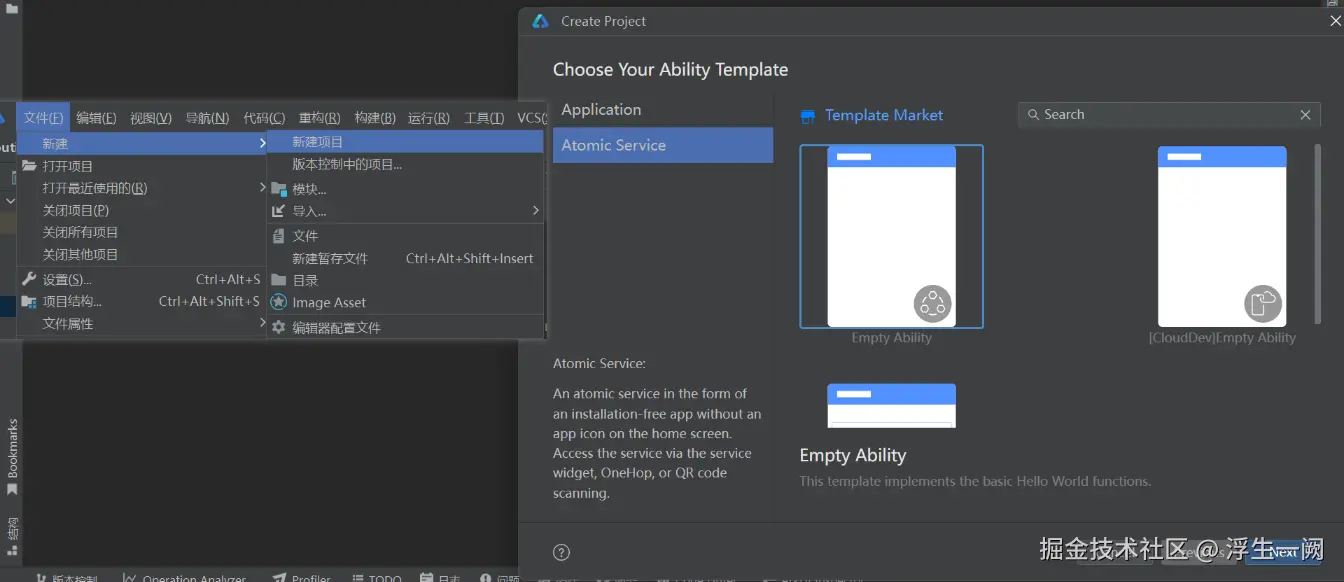The width and height of the screenshot is (1344, 582).
Task: Expand the 导入... submenu arrow
Action: coord(535,210)
